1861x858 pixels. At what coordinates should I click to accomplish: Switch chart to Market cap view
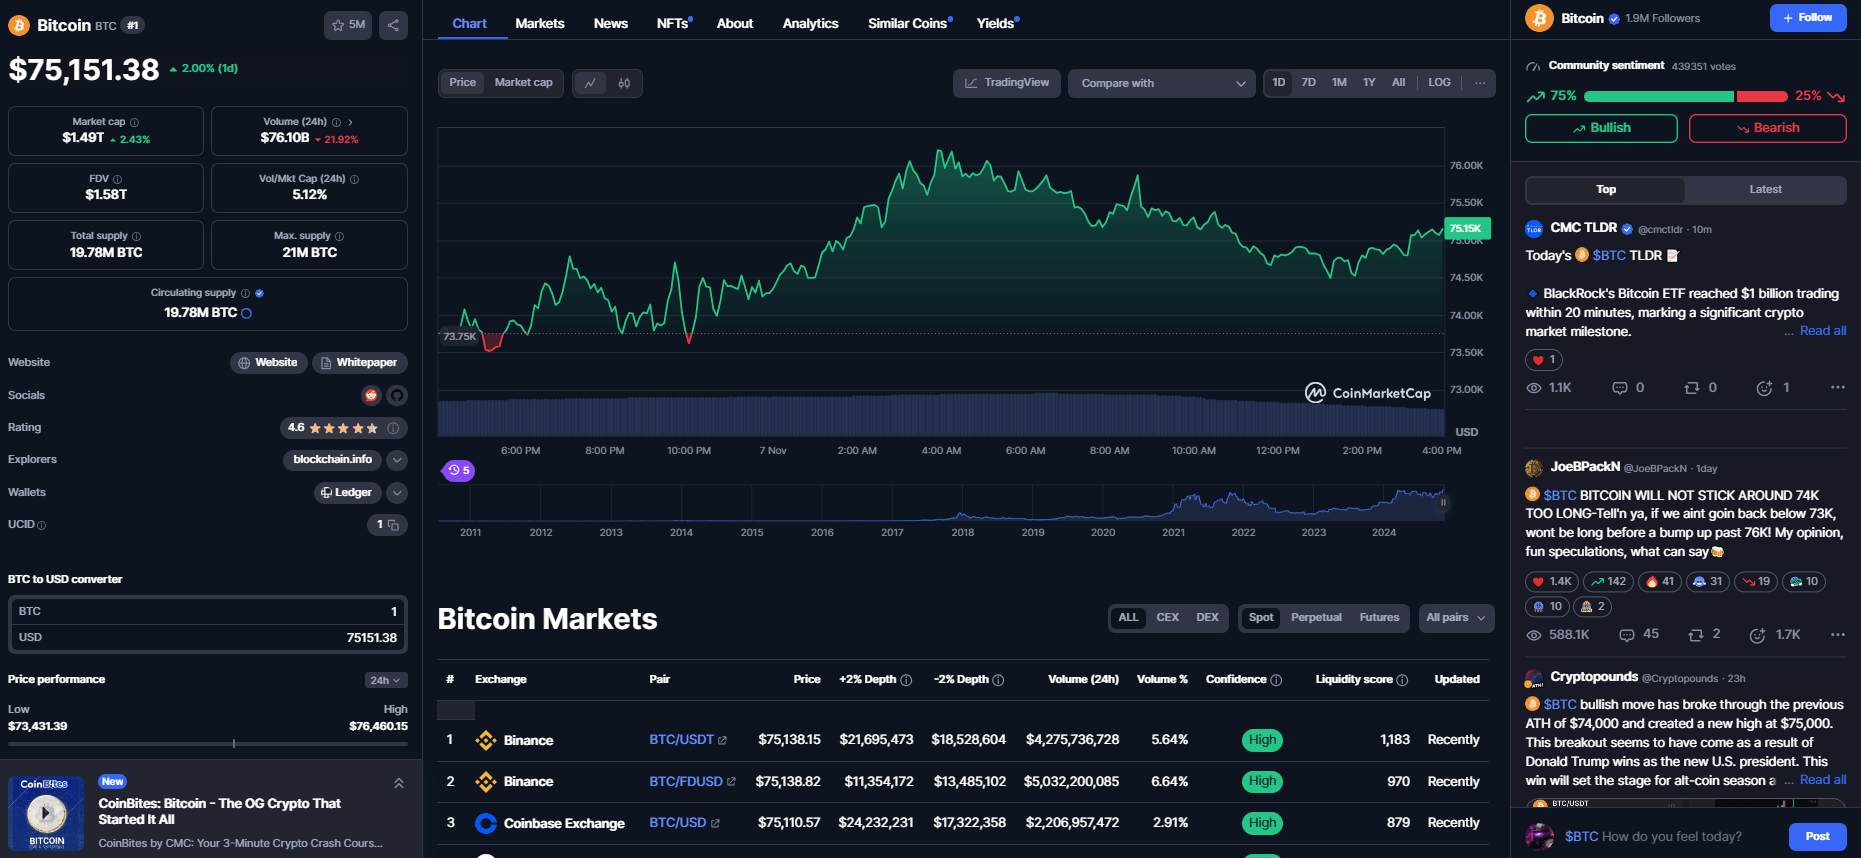[523, 83]
